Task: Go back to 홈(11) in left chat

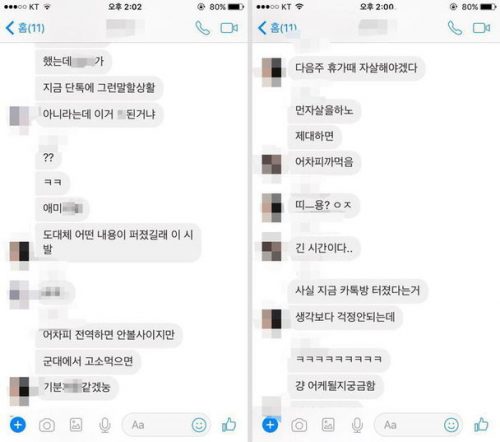Action: tap(25, 28)
